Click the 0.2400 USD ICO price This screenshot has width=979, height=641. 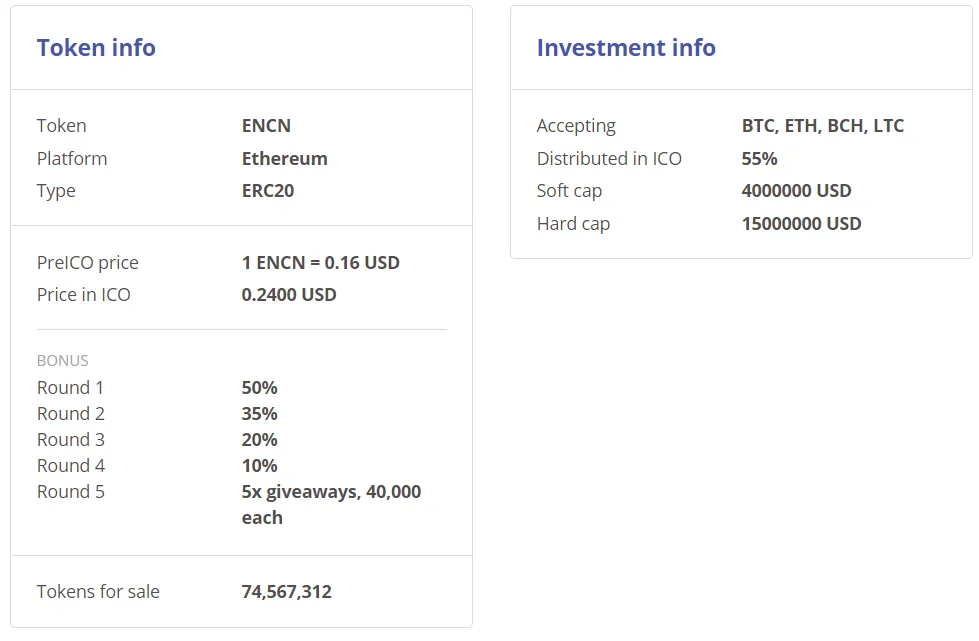click(289, 295)
